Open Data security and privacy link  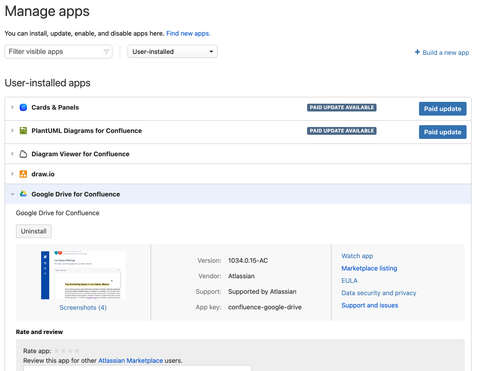pyautogui.click(x=379, y=293)
